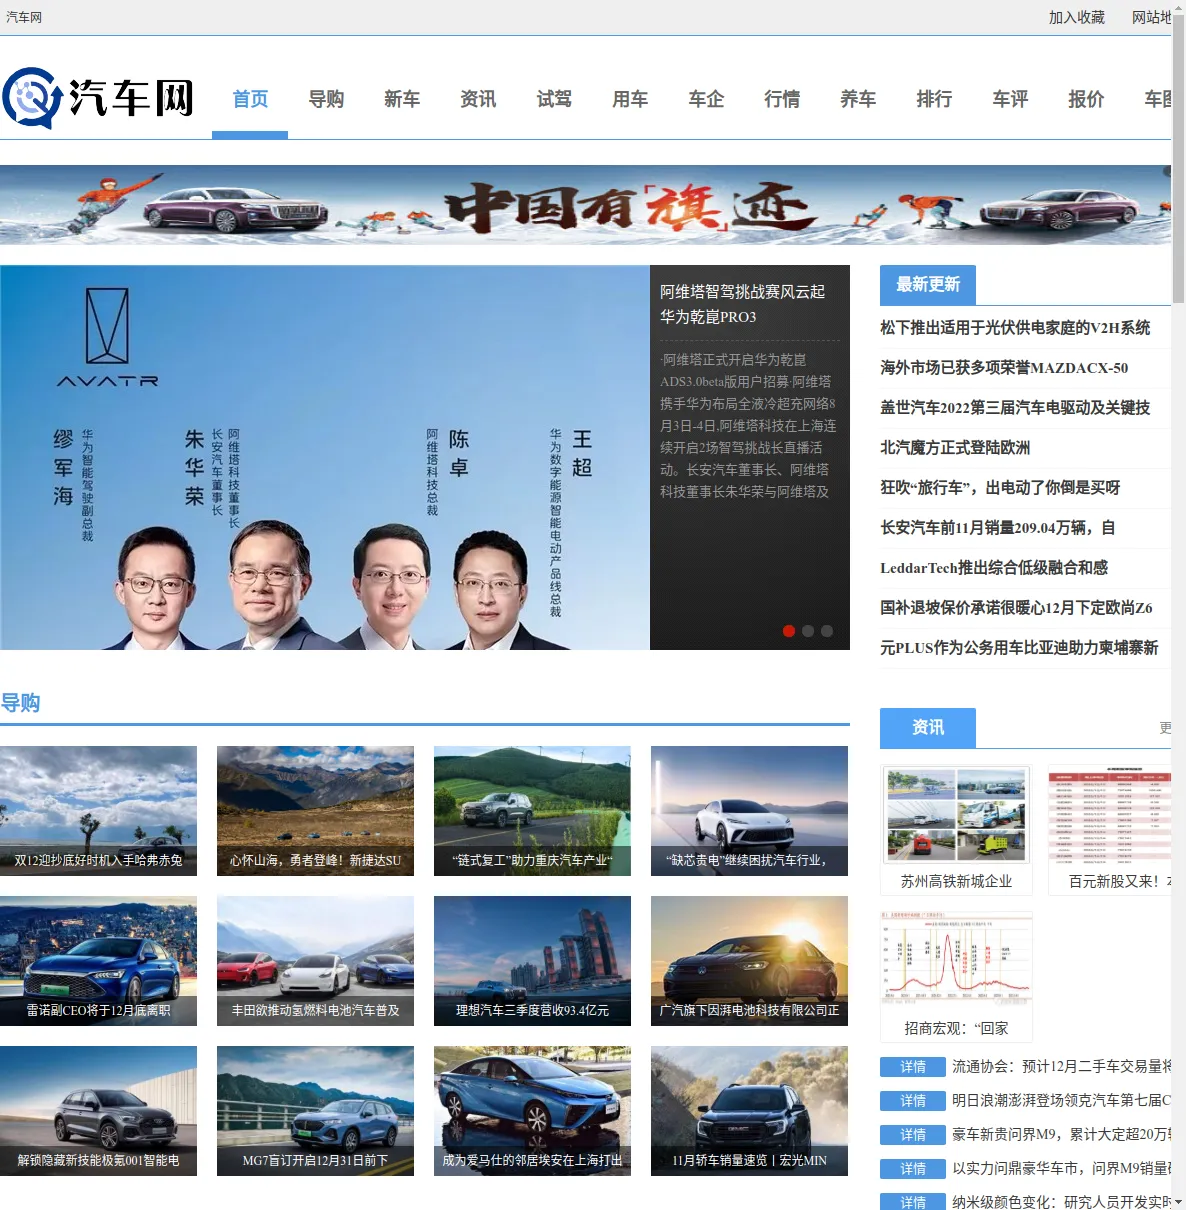Screen dimensions: 1186x1210
Task: Open the 排行 navigation item
Action: coord(934,99)
